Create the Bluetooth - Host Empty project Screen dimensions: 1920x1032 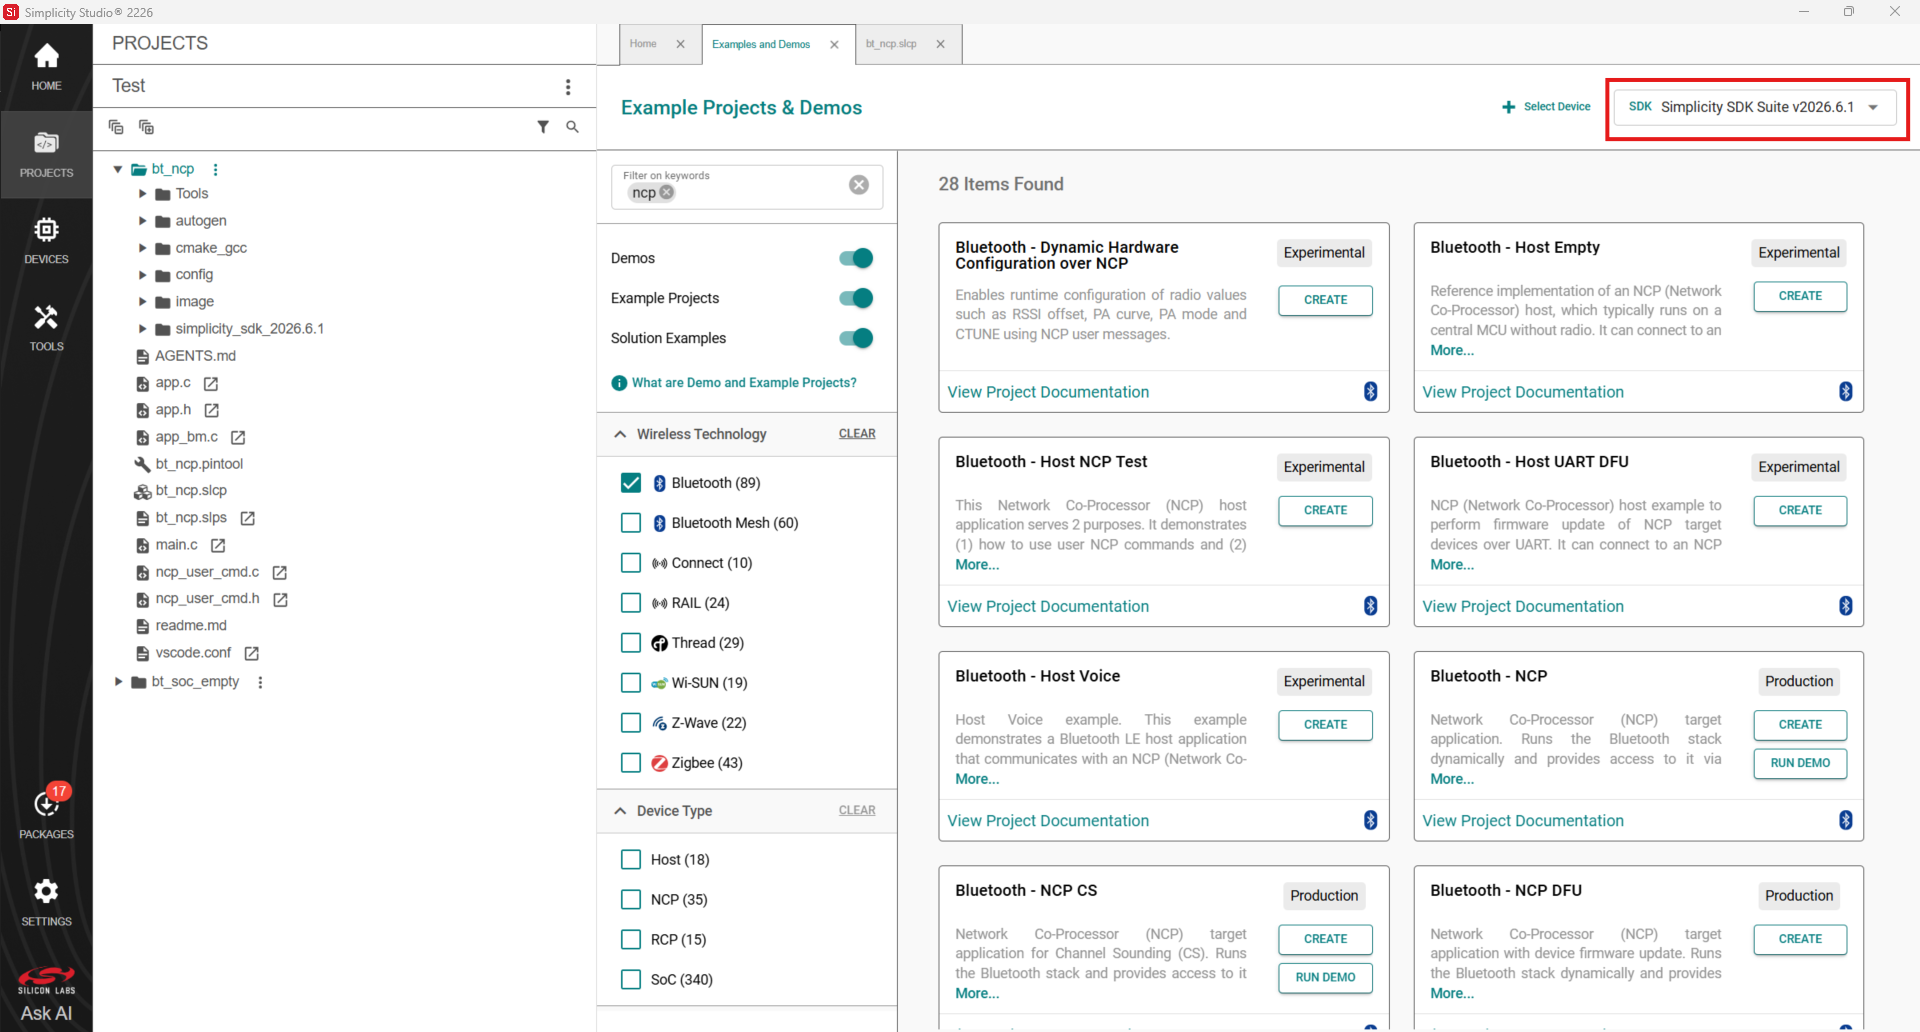[1800, 296]
